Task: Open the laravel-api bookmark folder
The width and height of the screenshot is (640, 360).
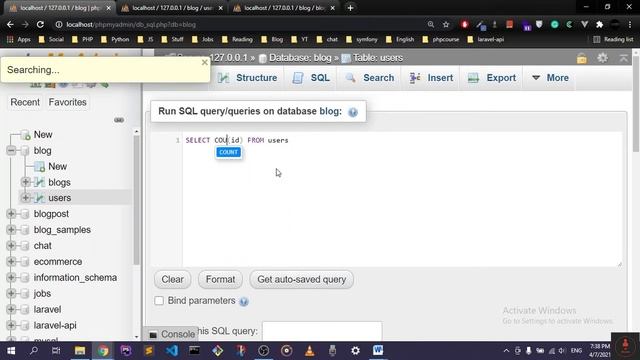Action: (486, 39)
